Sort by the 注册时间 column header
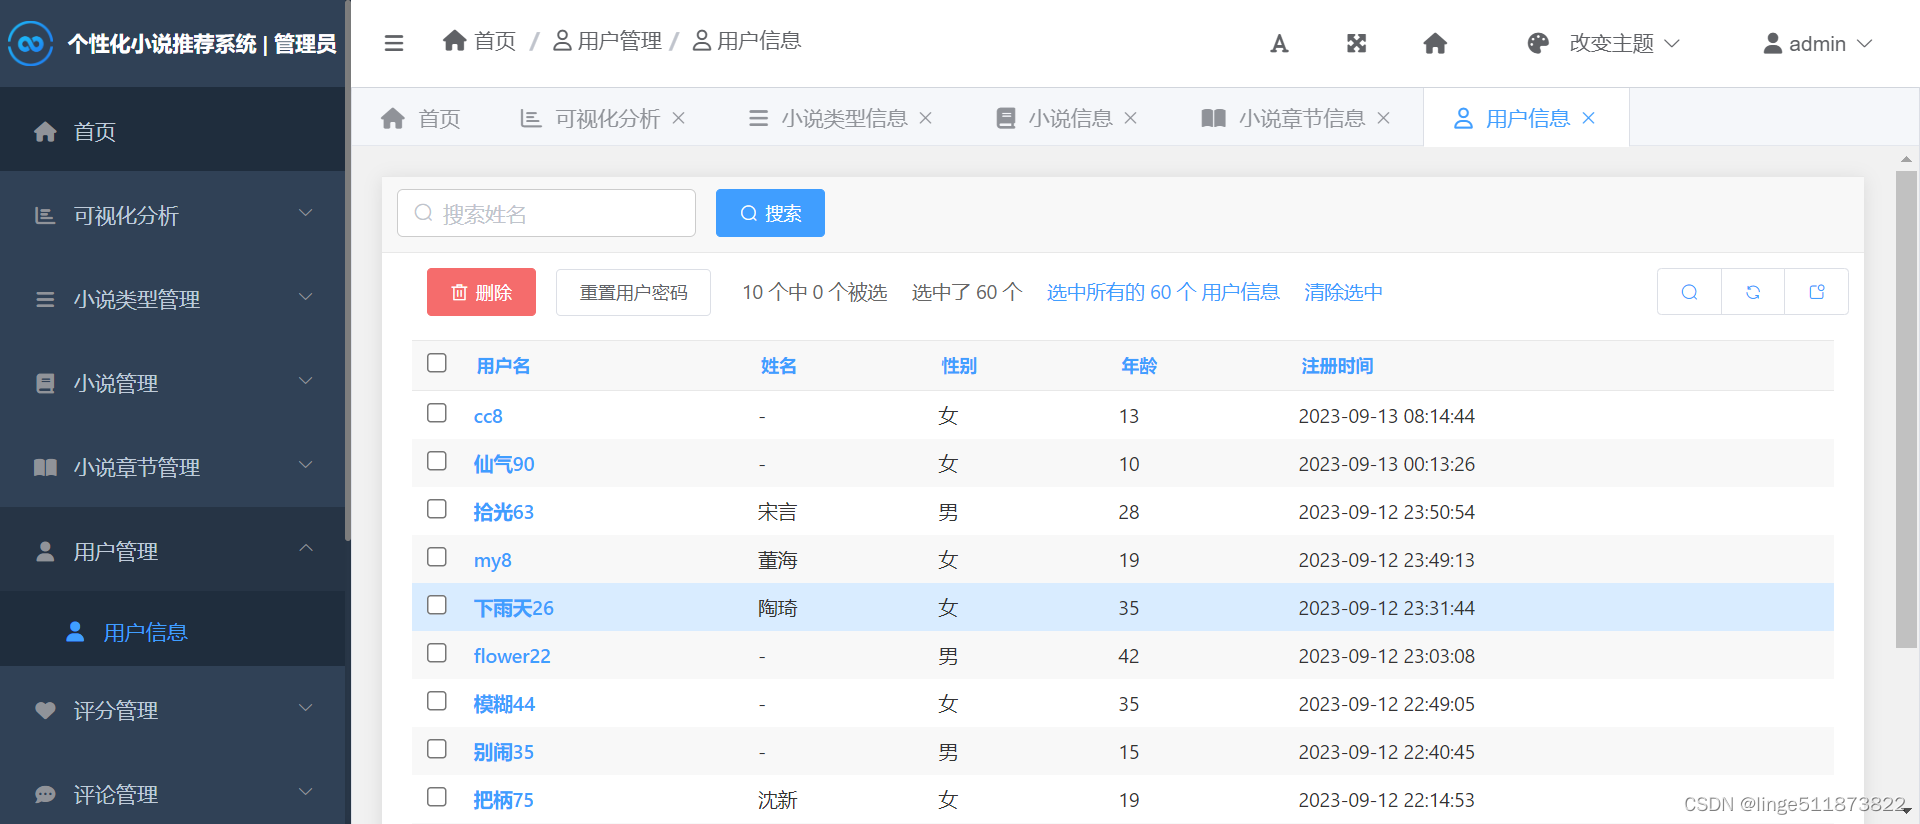This screenshot has width=1920, height=824. pyautogui.click(x=1337, y=366)
